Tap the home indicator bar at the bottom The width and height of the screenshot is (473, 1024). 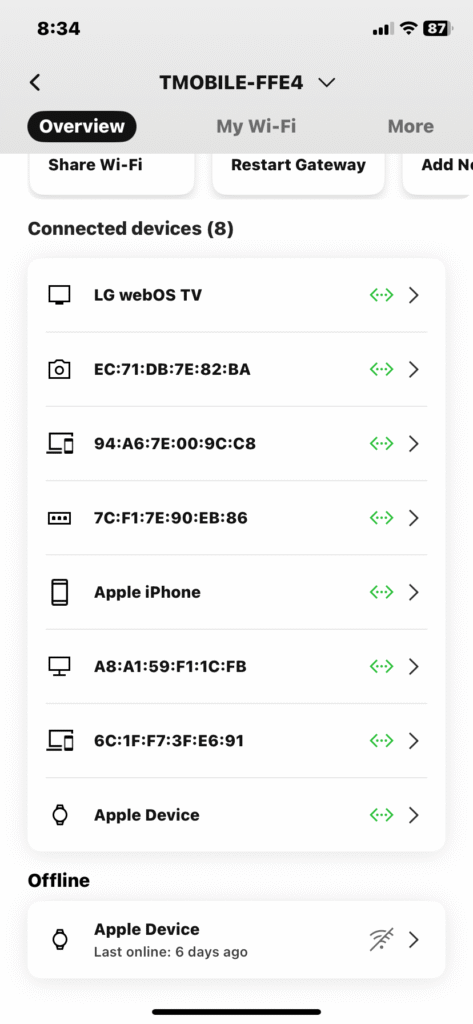click(236, 1012)
